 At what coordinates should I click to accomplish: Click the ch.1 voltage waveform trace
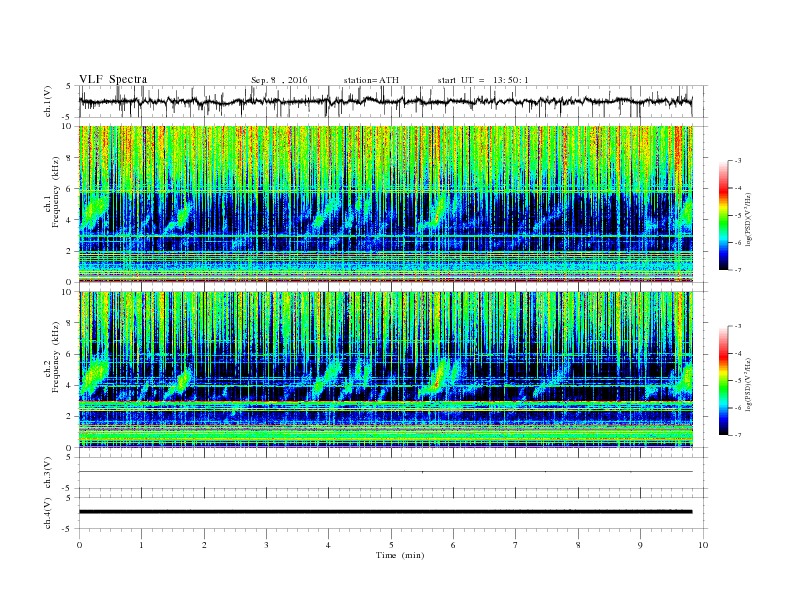click(x=385, y=101)
